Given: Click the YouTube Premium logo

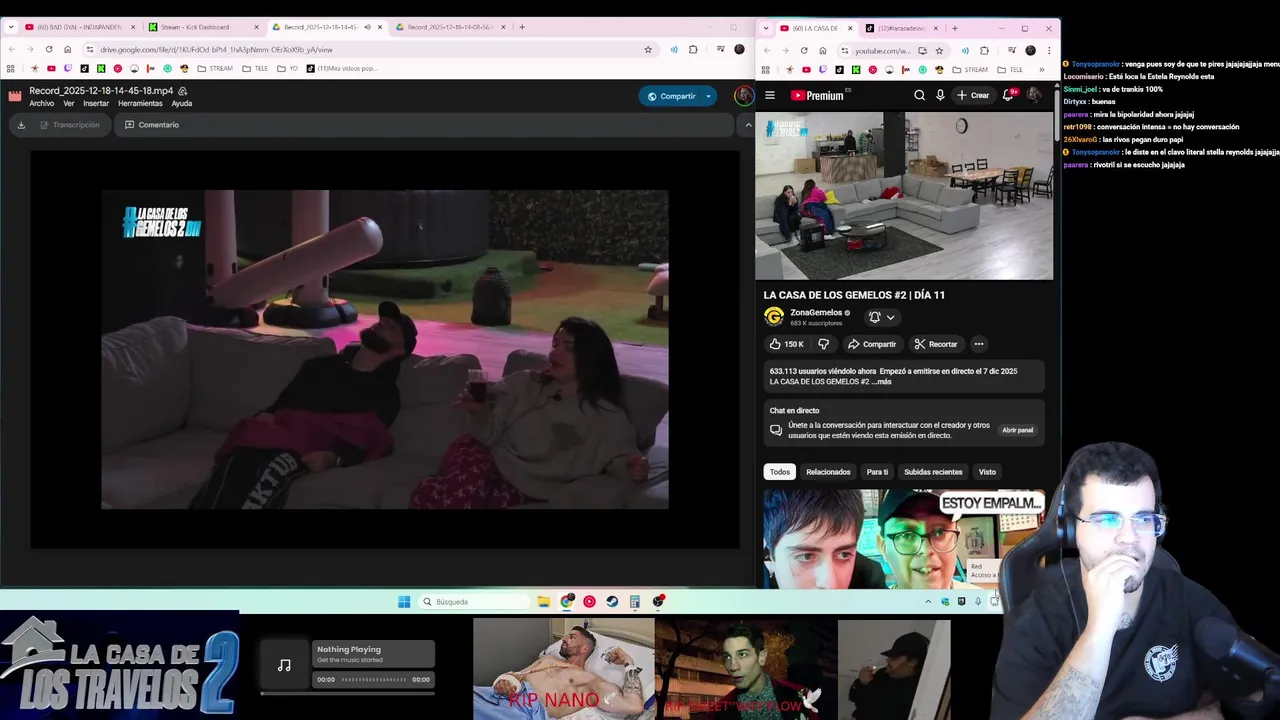Looking at the screenshot, I should (x=818, y=95).
